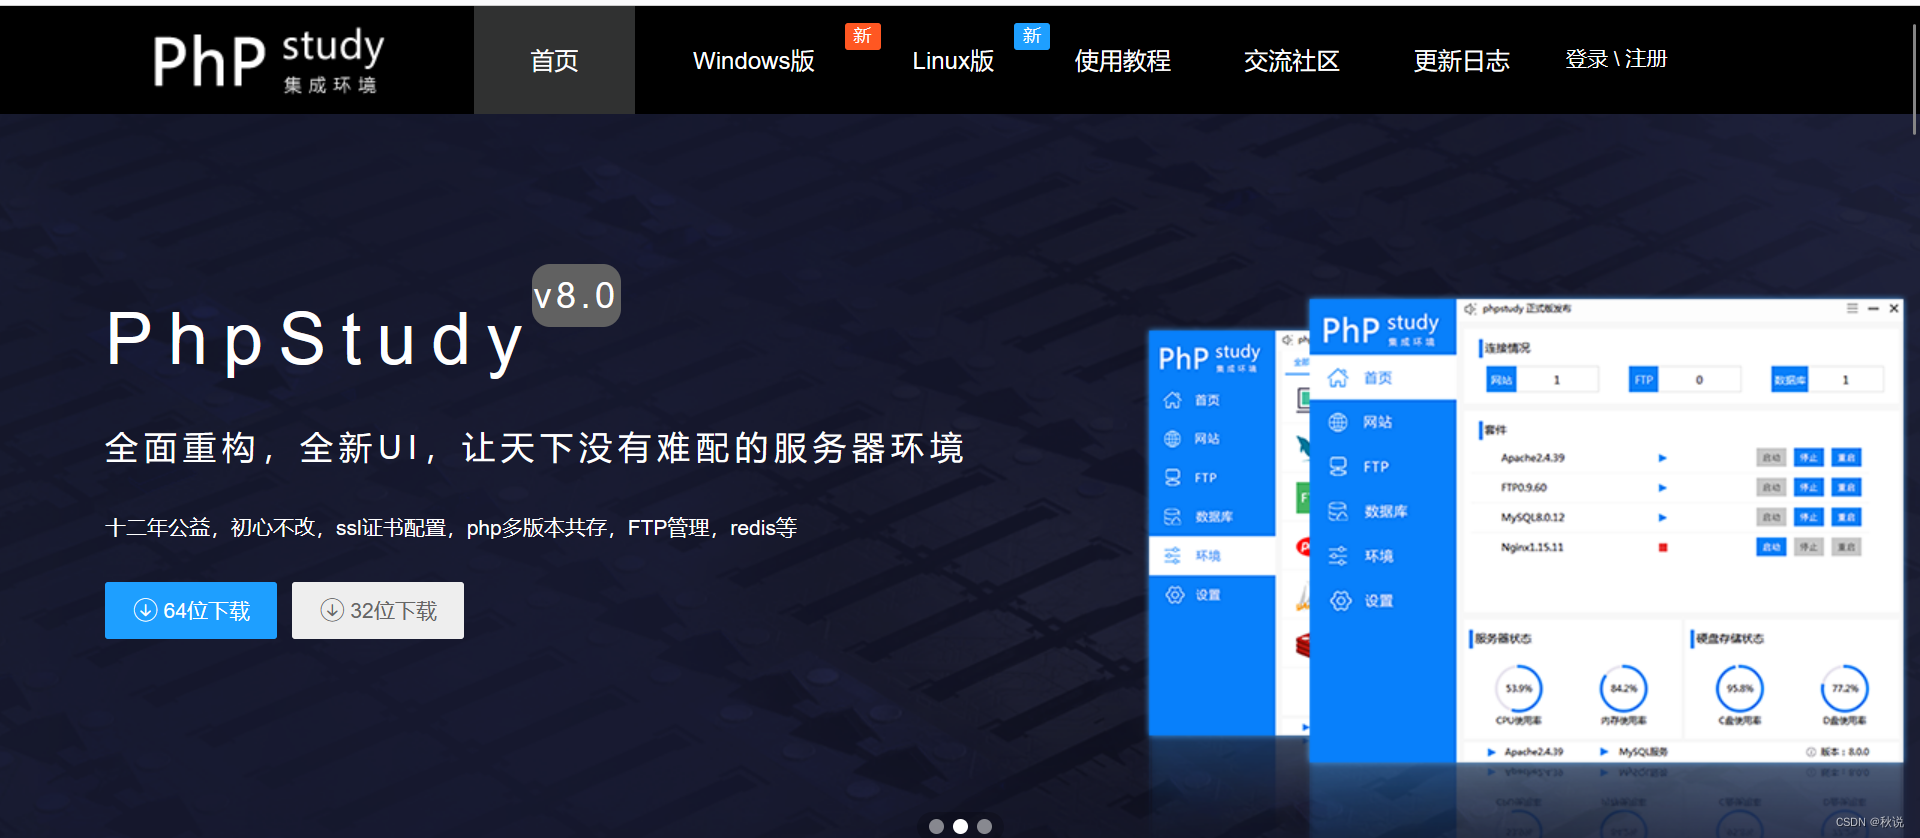Viewport: 1920px width, 838px height.
Task: Open the Linux版 menu item
Action: [953, 61]
